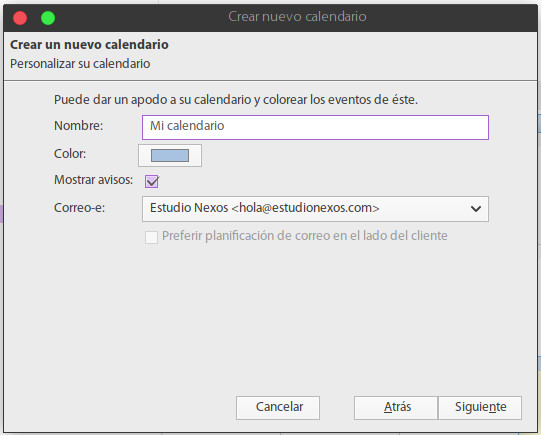The height and width of the screenshot is (435, 541).
Task: Go back with the Atrás button
Action: (396, 407)
